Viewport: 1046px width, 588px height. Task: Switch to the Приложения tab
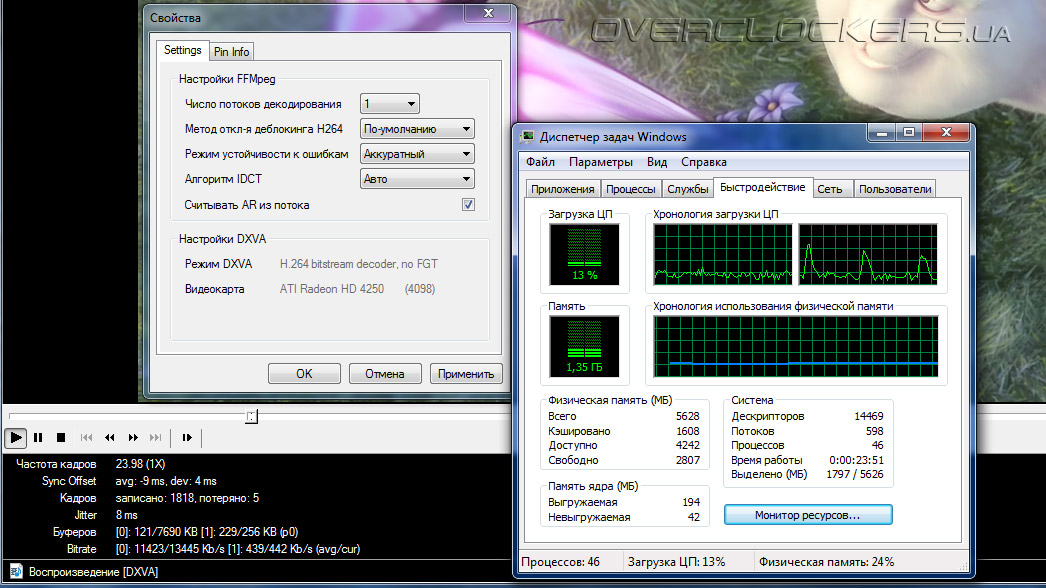(562, 189)
